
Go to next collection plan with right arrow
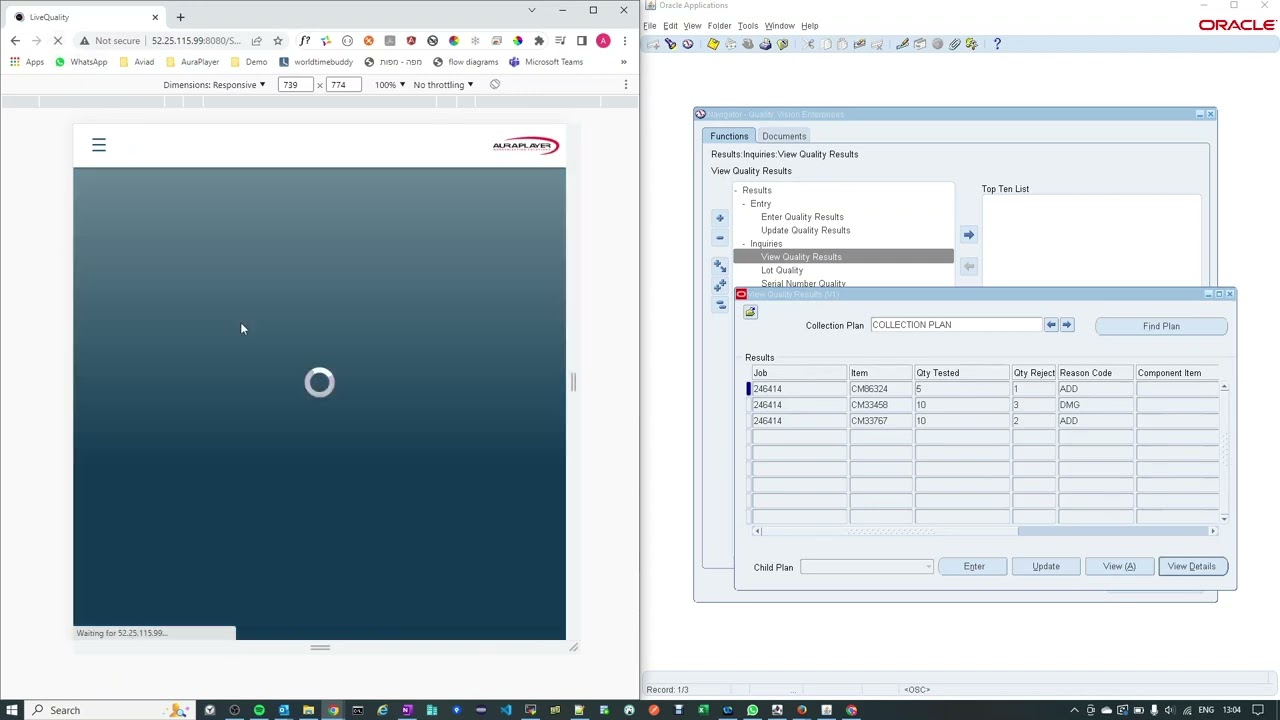1067,325
